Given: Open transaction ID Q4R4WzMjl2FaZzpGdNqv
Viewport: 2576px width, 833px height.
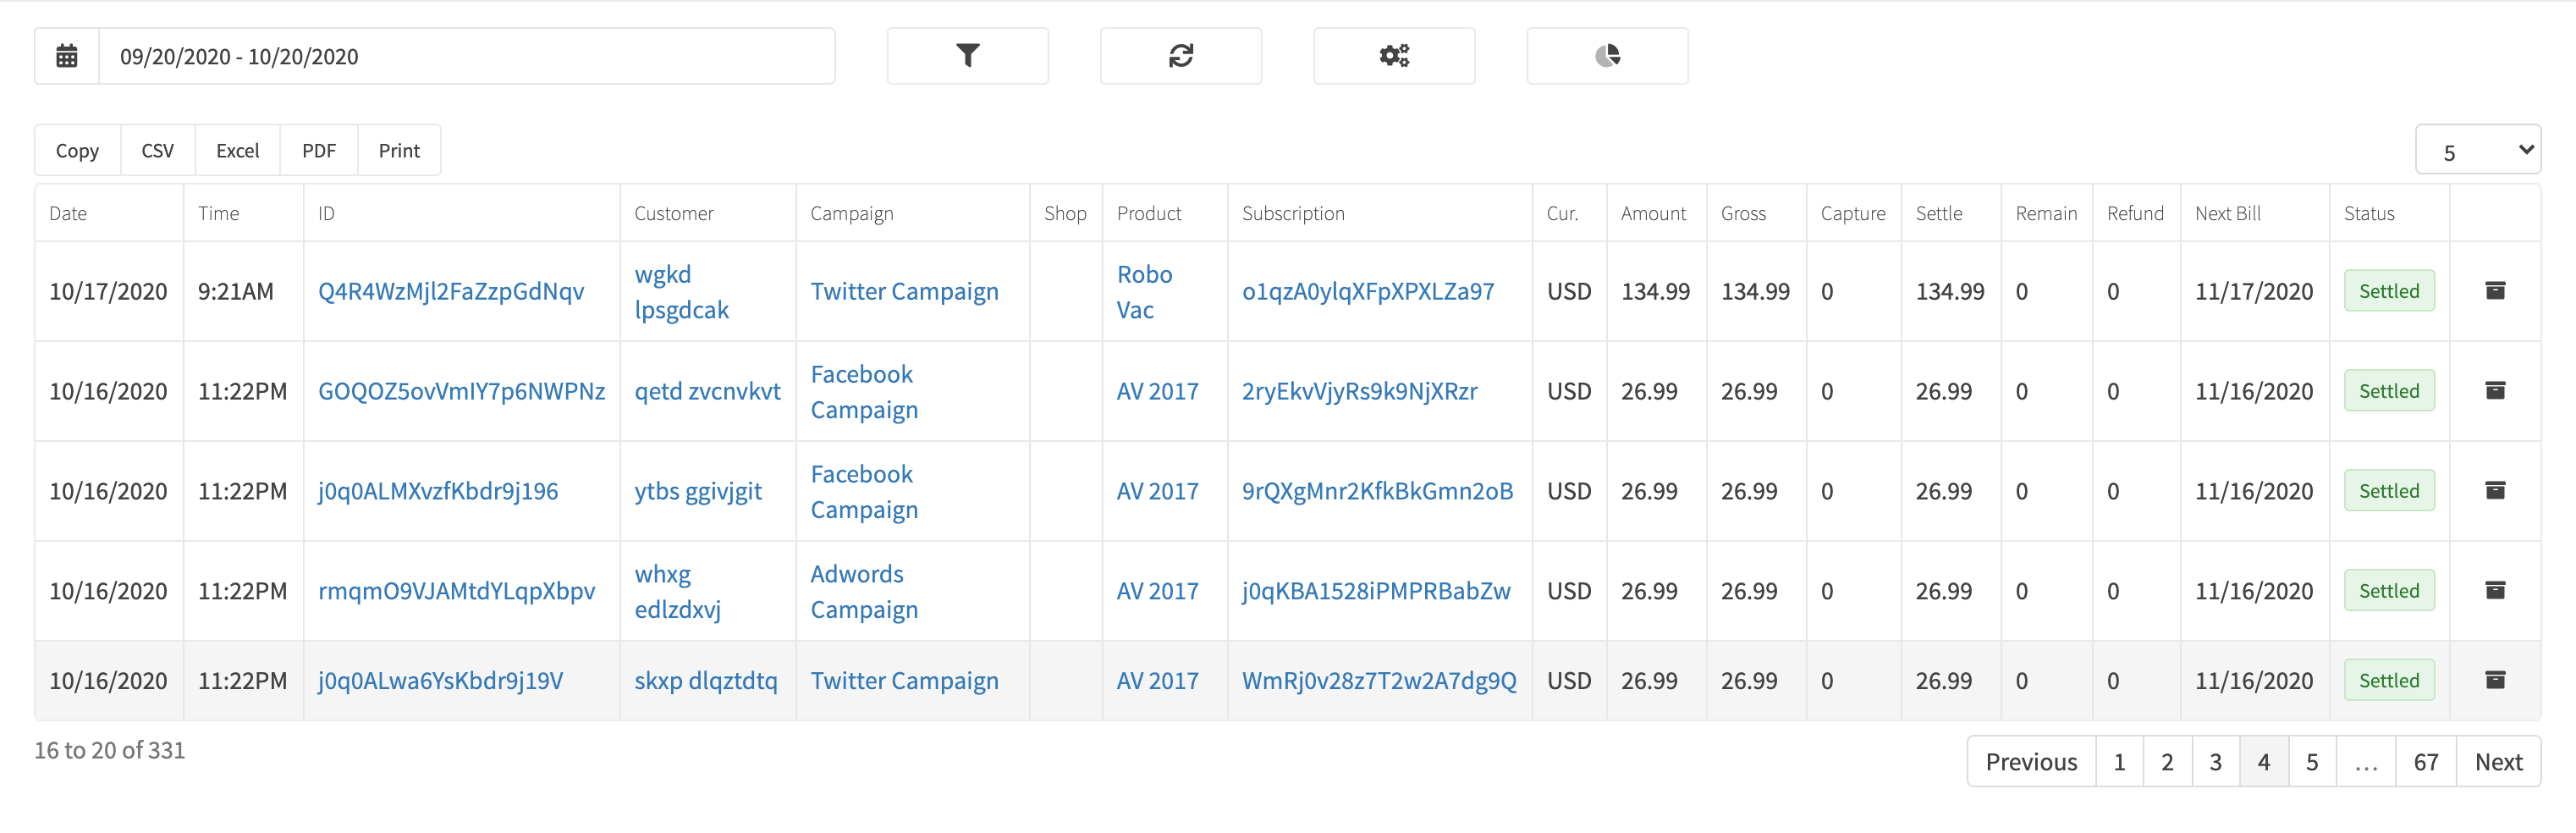Looking at the screenshot, I should pyautogui.click(x=451, y=291).
